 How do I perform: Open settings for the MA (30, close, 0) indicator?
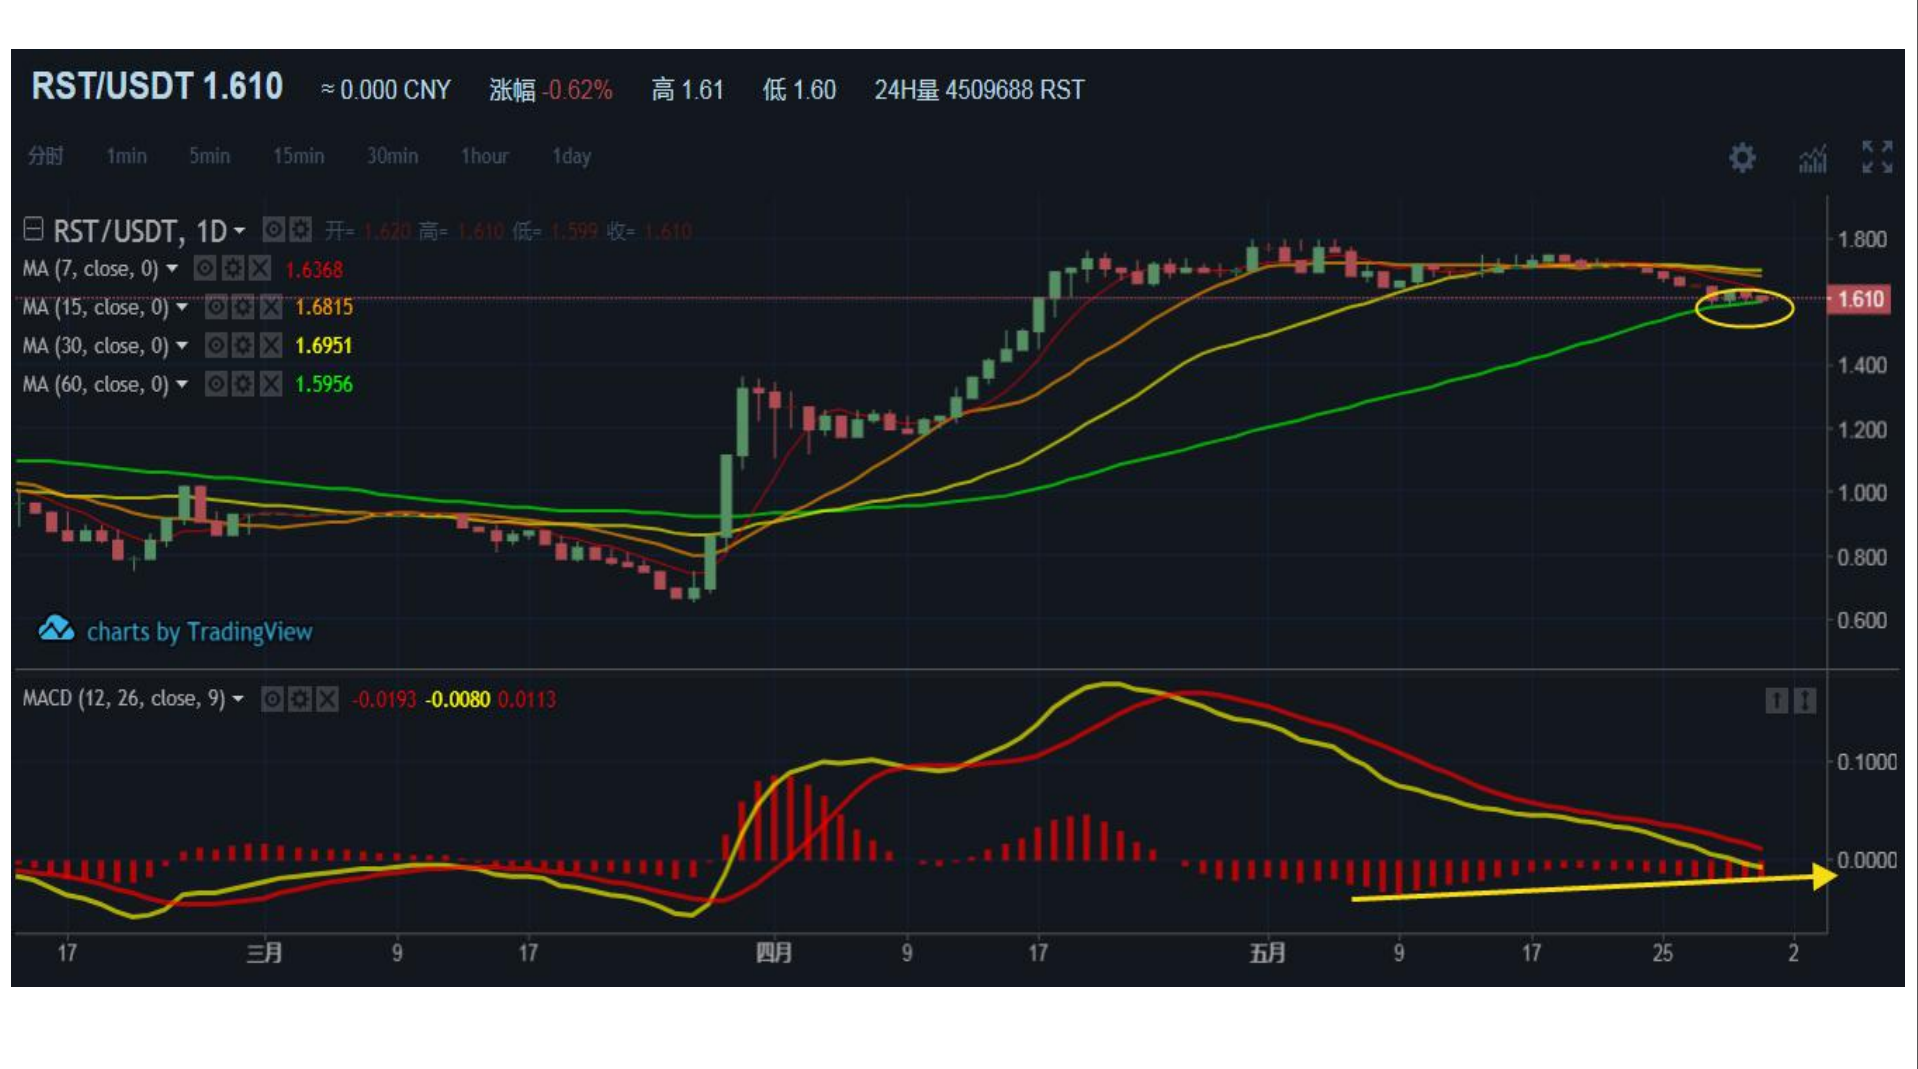pos(243,345)
